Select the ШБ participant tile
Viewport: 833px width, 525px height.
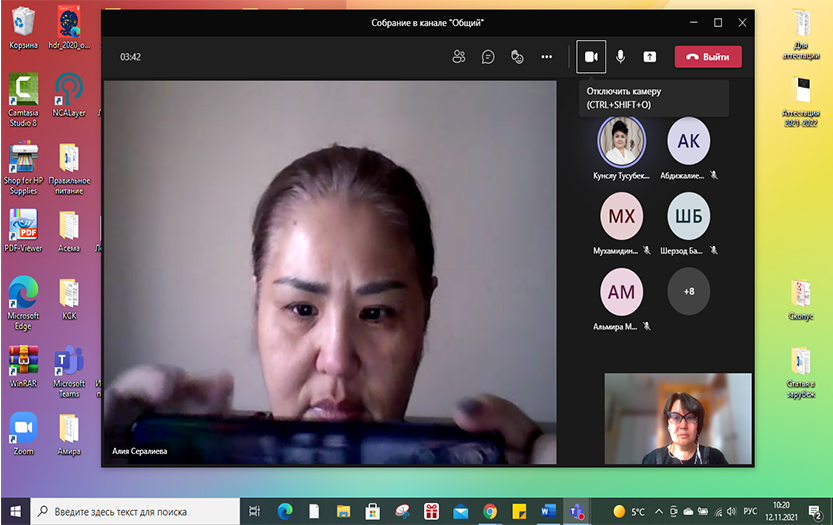click(688, 217)
